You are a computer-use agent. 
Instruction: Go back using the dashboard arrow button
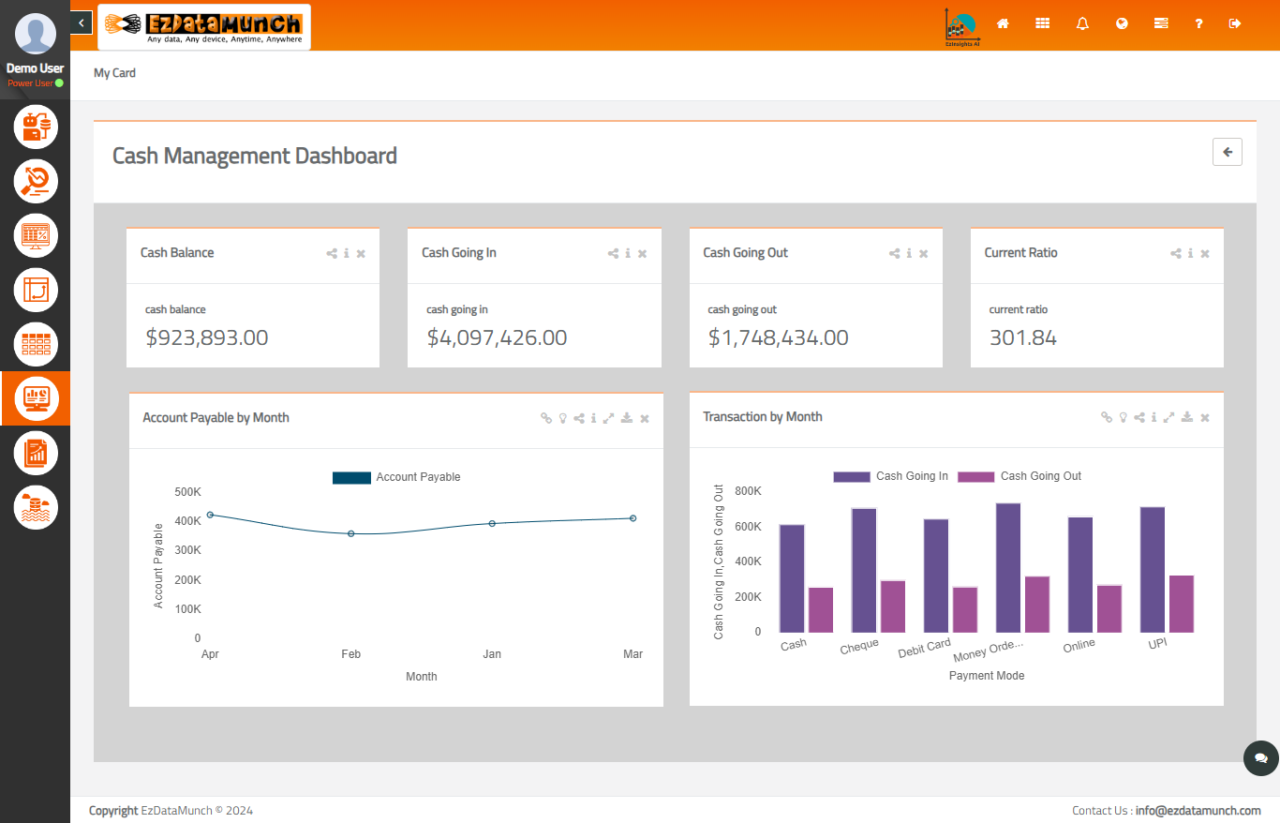tap(1227, 152)
